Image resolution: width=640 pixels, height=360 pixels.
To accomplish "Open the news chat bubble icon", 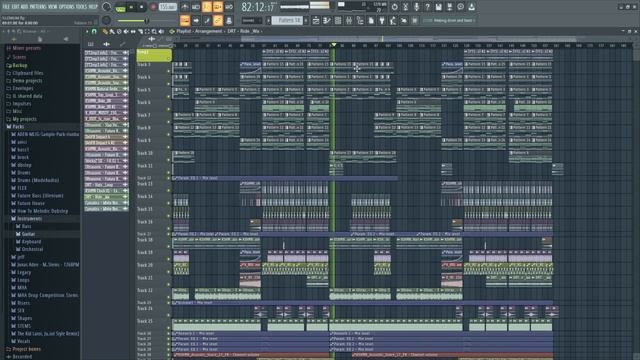I will pos(461,7).
